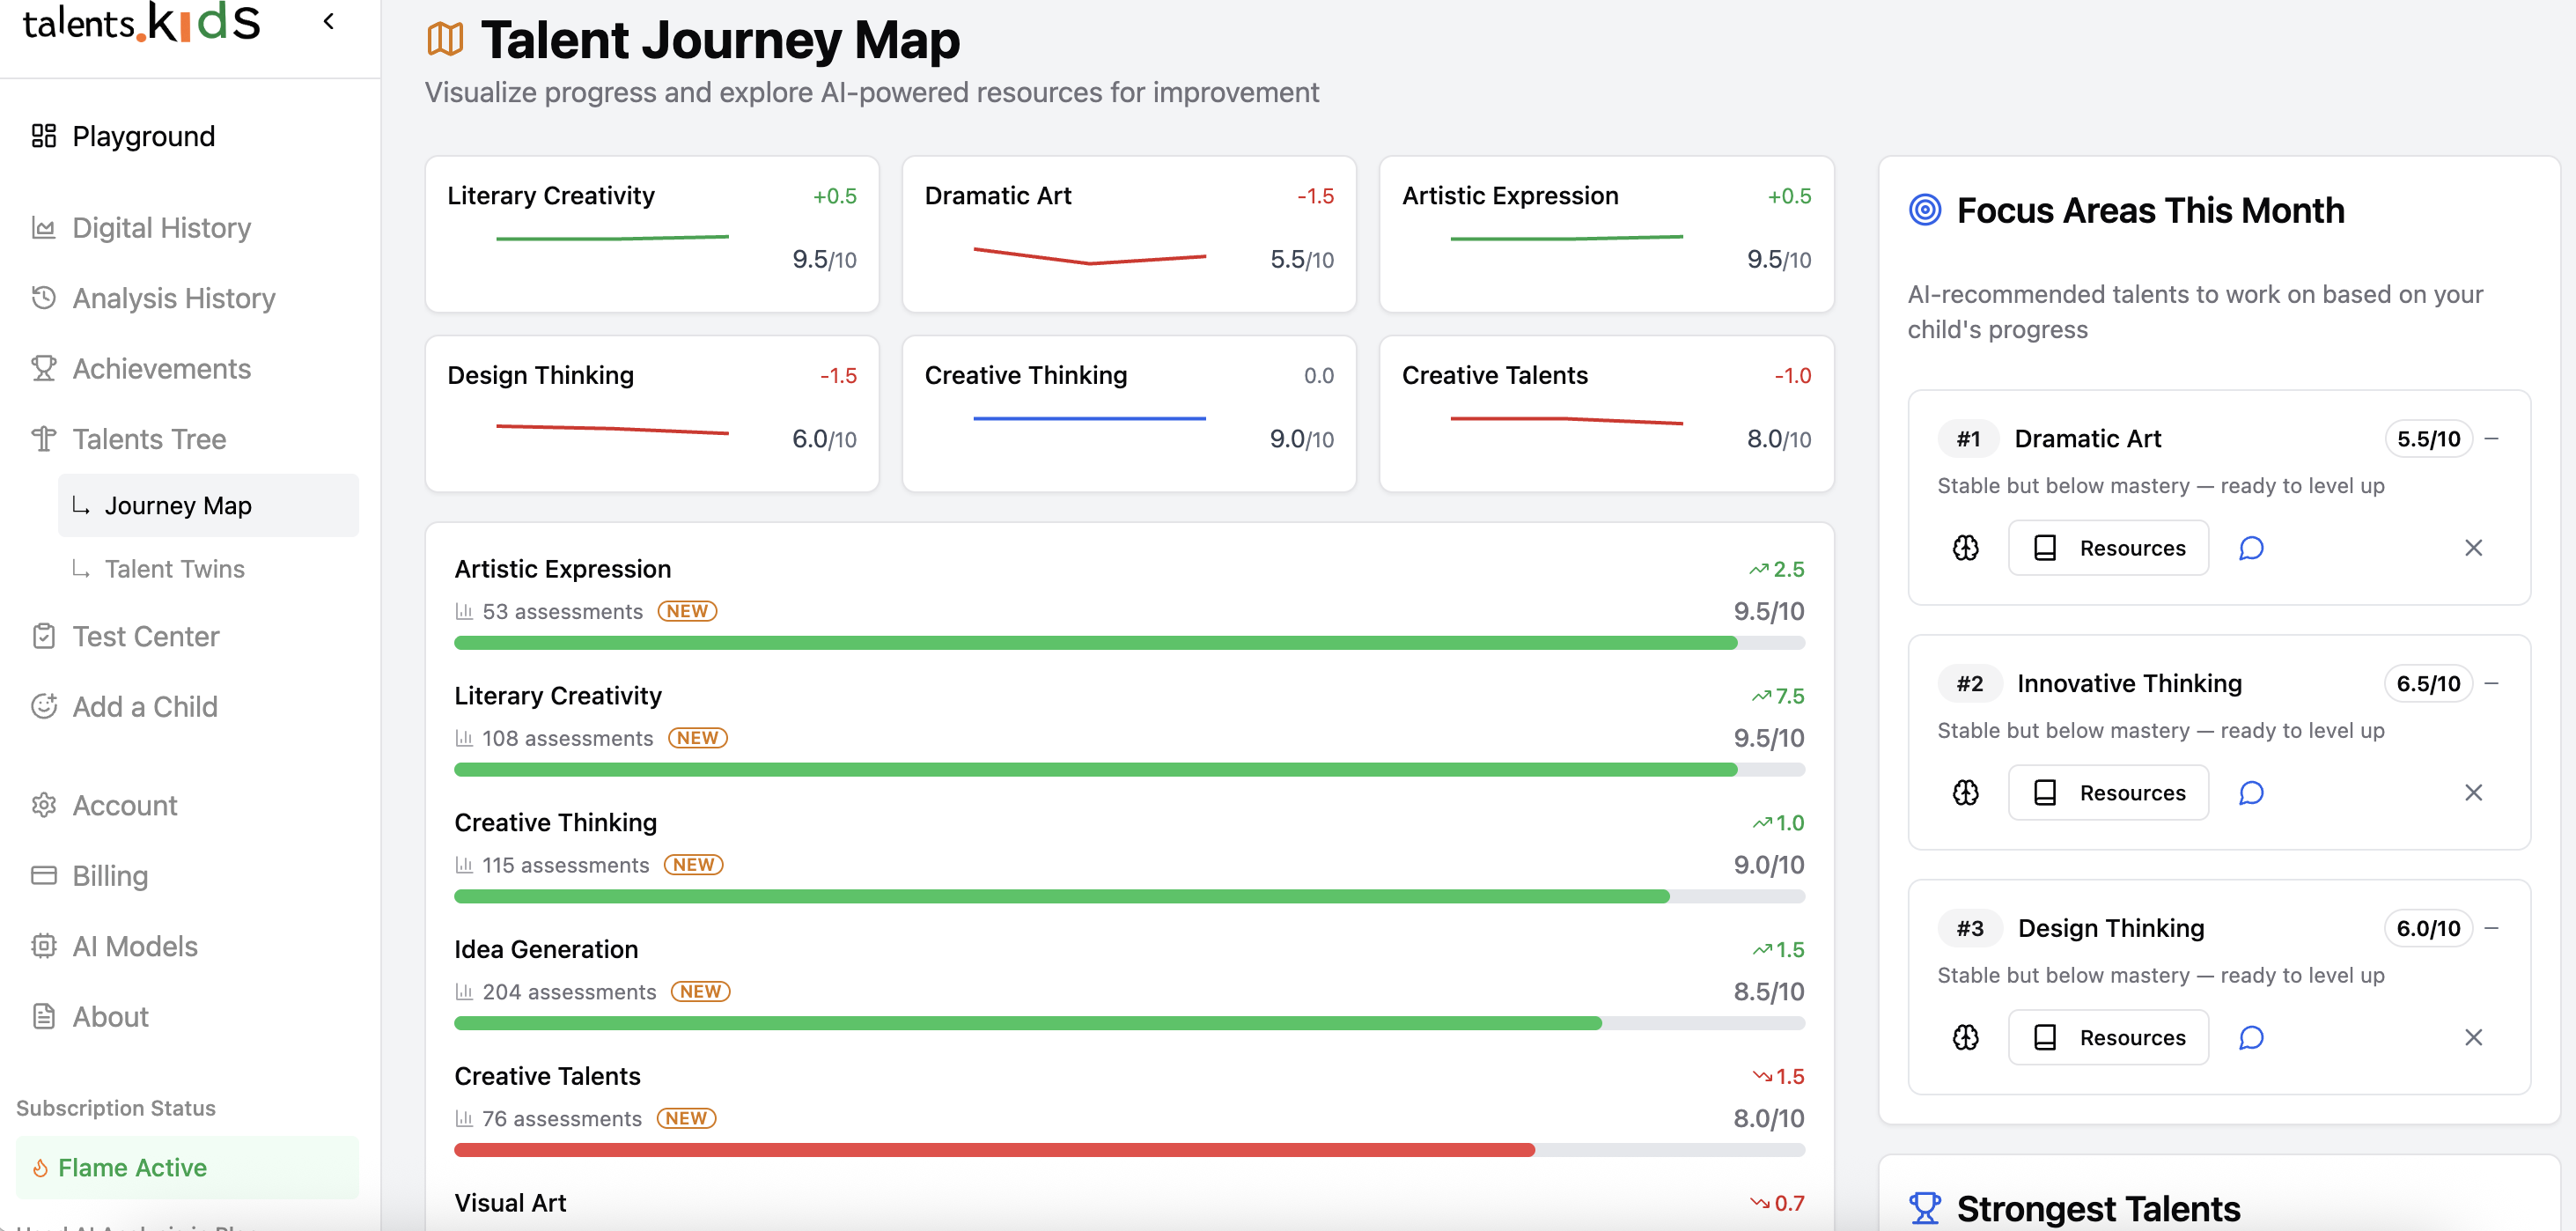Viewport: 2576px width, 1231px height.
Task: Click the Artistic Expression progress bar
Action: click(x=1129, y=643)
